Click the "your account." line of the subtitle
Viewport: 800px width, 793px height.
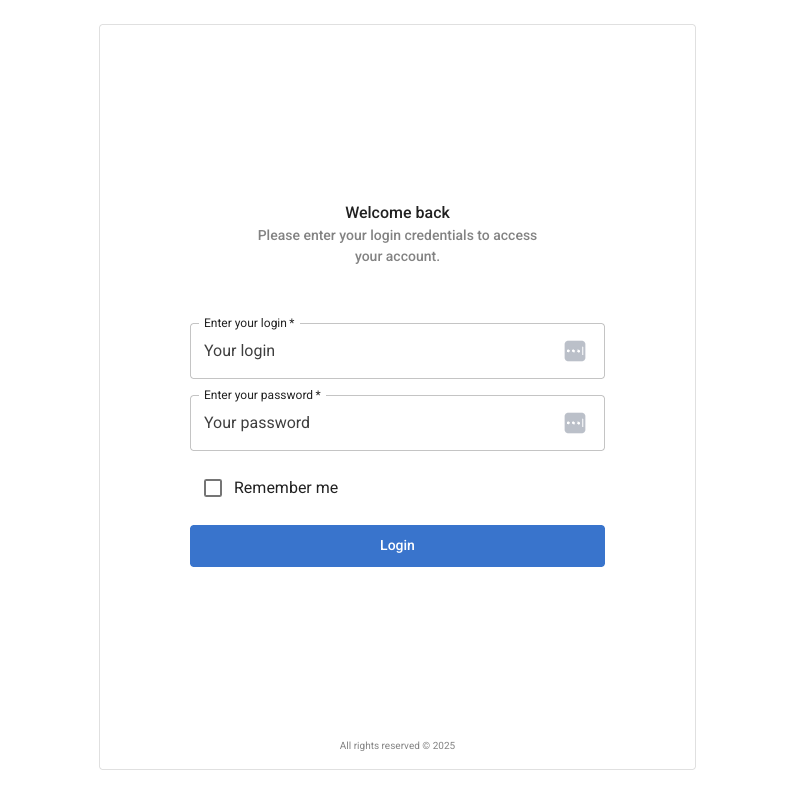(397, 257)
